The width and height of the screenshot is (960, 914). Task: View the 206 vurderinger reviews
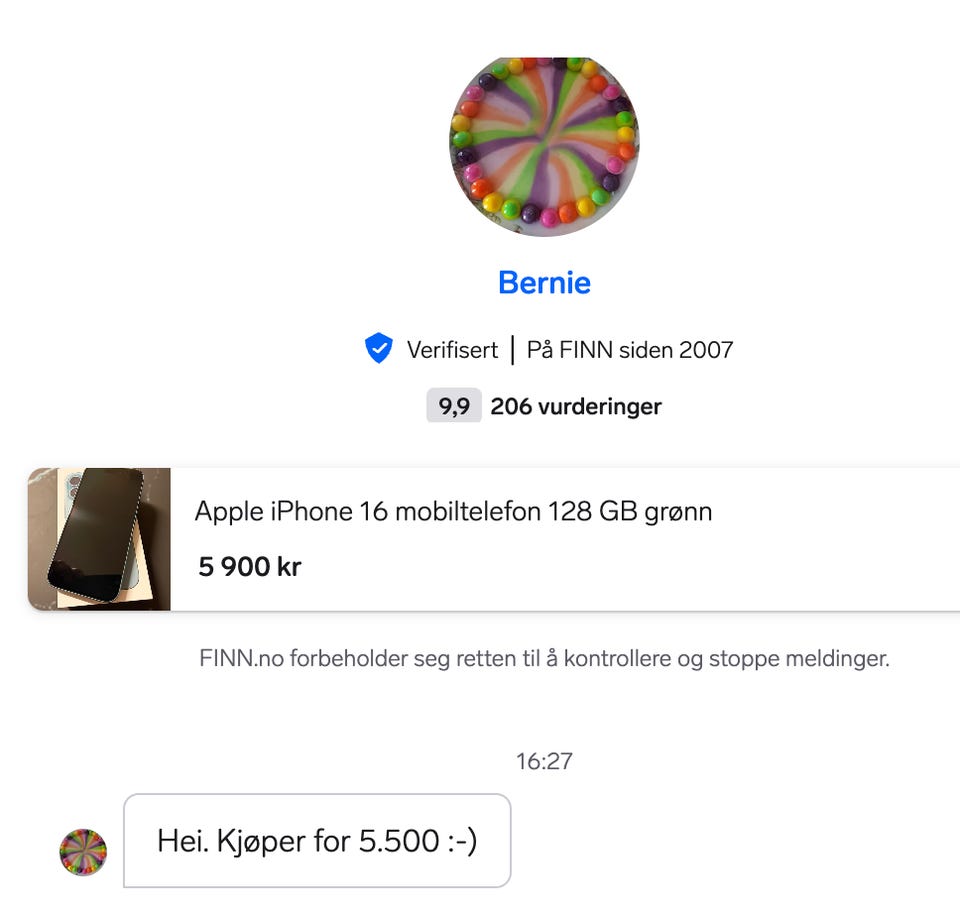(x=576, y=406)
